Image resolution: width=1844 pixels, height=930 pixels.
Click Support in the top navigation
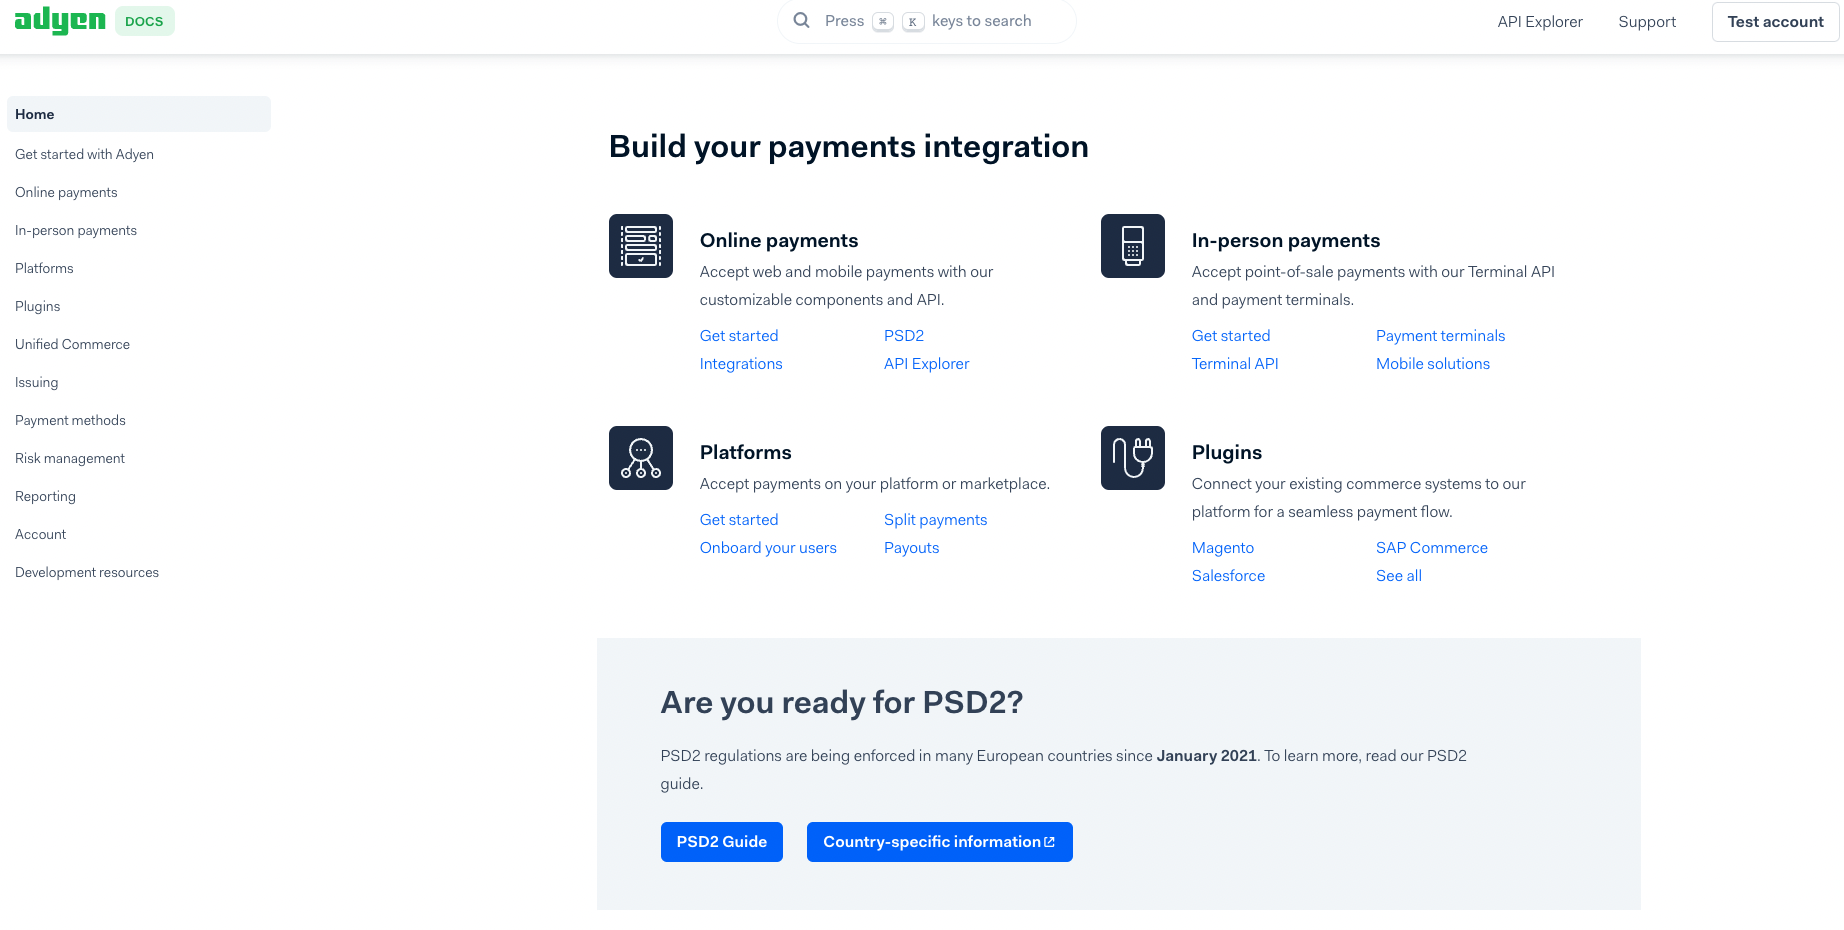[x=1646, y=21]
